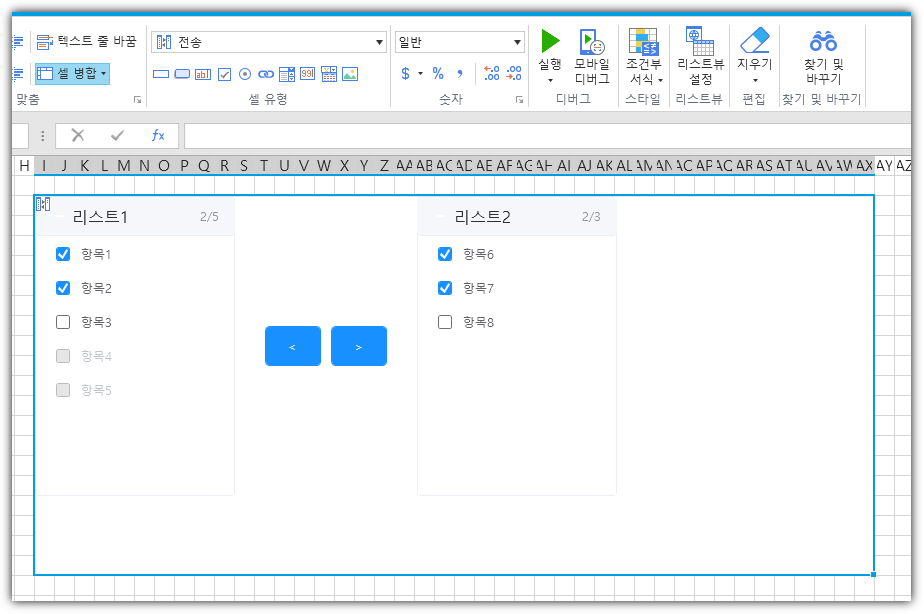Open the number format dropdown showing 일반
The height and width of the screenshot is (614, 924).
pyautogui.click(x=517, y=42)
